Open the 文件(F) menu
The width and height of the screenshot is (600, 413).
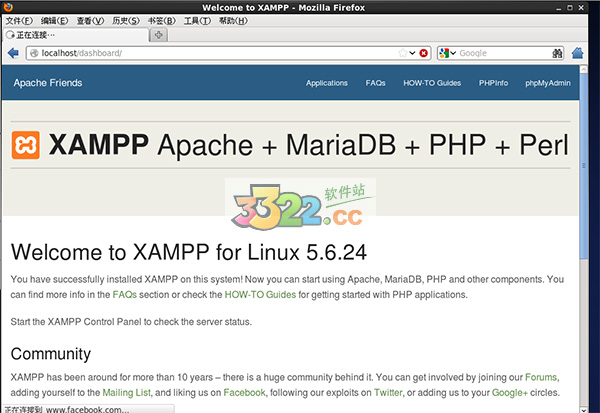tap(19, 21)
